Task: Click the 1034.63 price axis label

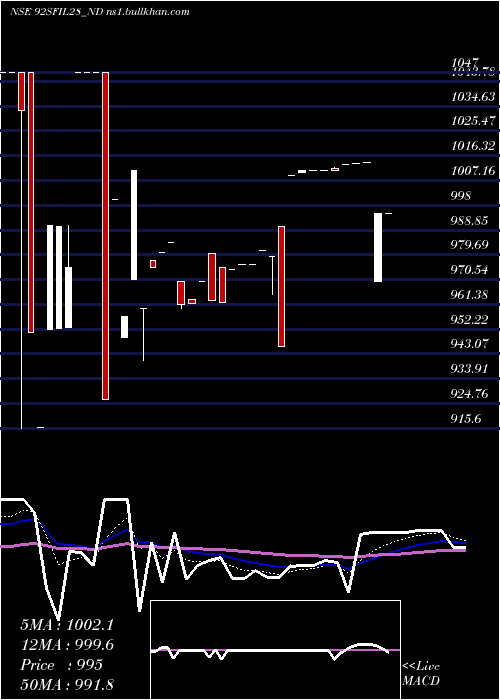Action: tap(473, 96)
